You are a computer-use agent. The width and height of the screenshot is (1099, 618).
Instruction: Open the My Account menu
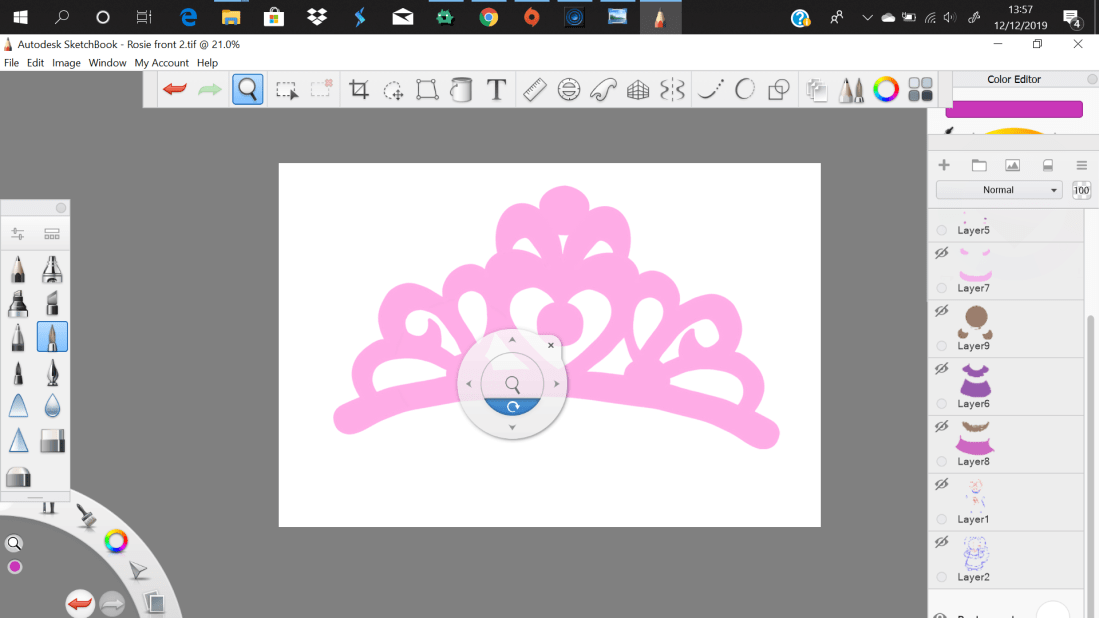pyautogui.click(x=161, y=63)
